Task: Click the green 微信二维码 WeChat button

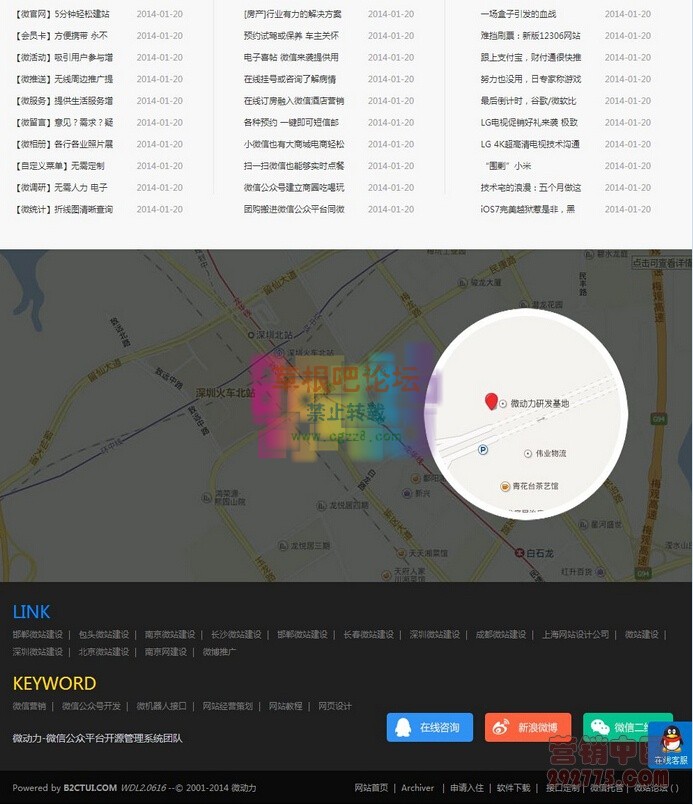Action: [627, 727]
